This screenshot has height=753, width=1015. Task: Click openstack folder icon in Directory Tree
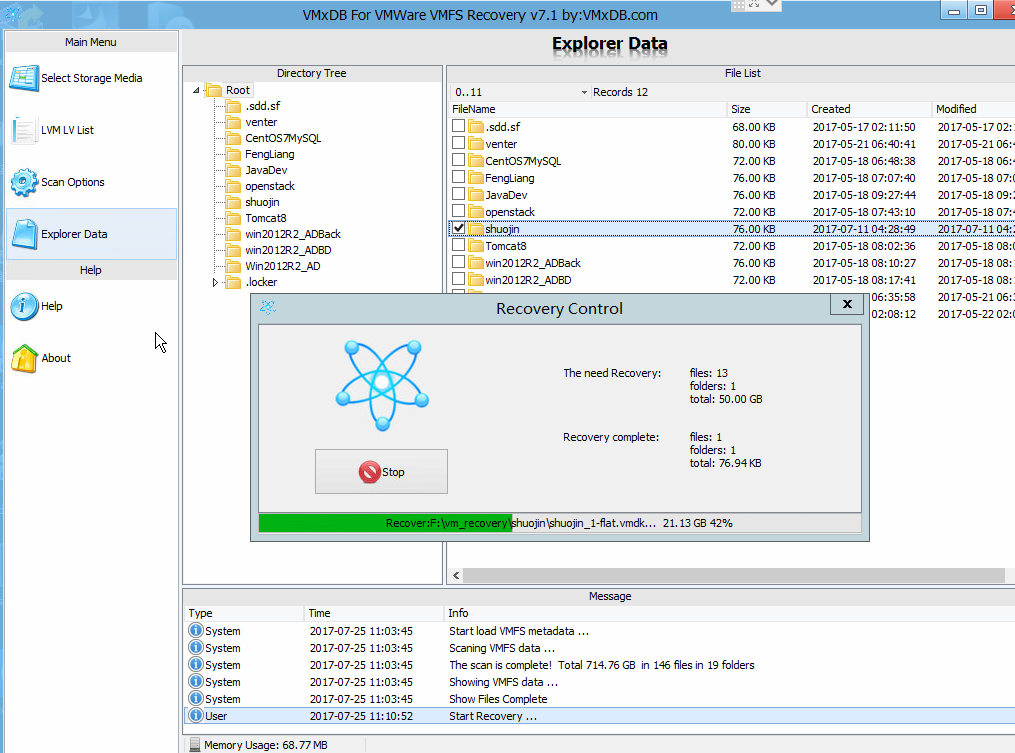[x=233, y=186]
